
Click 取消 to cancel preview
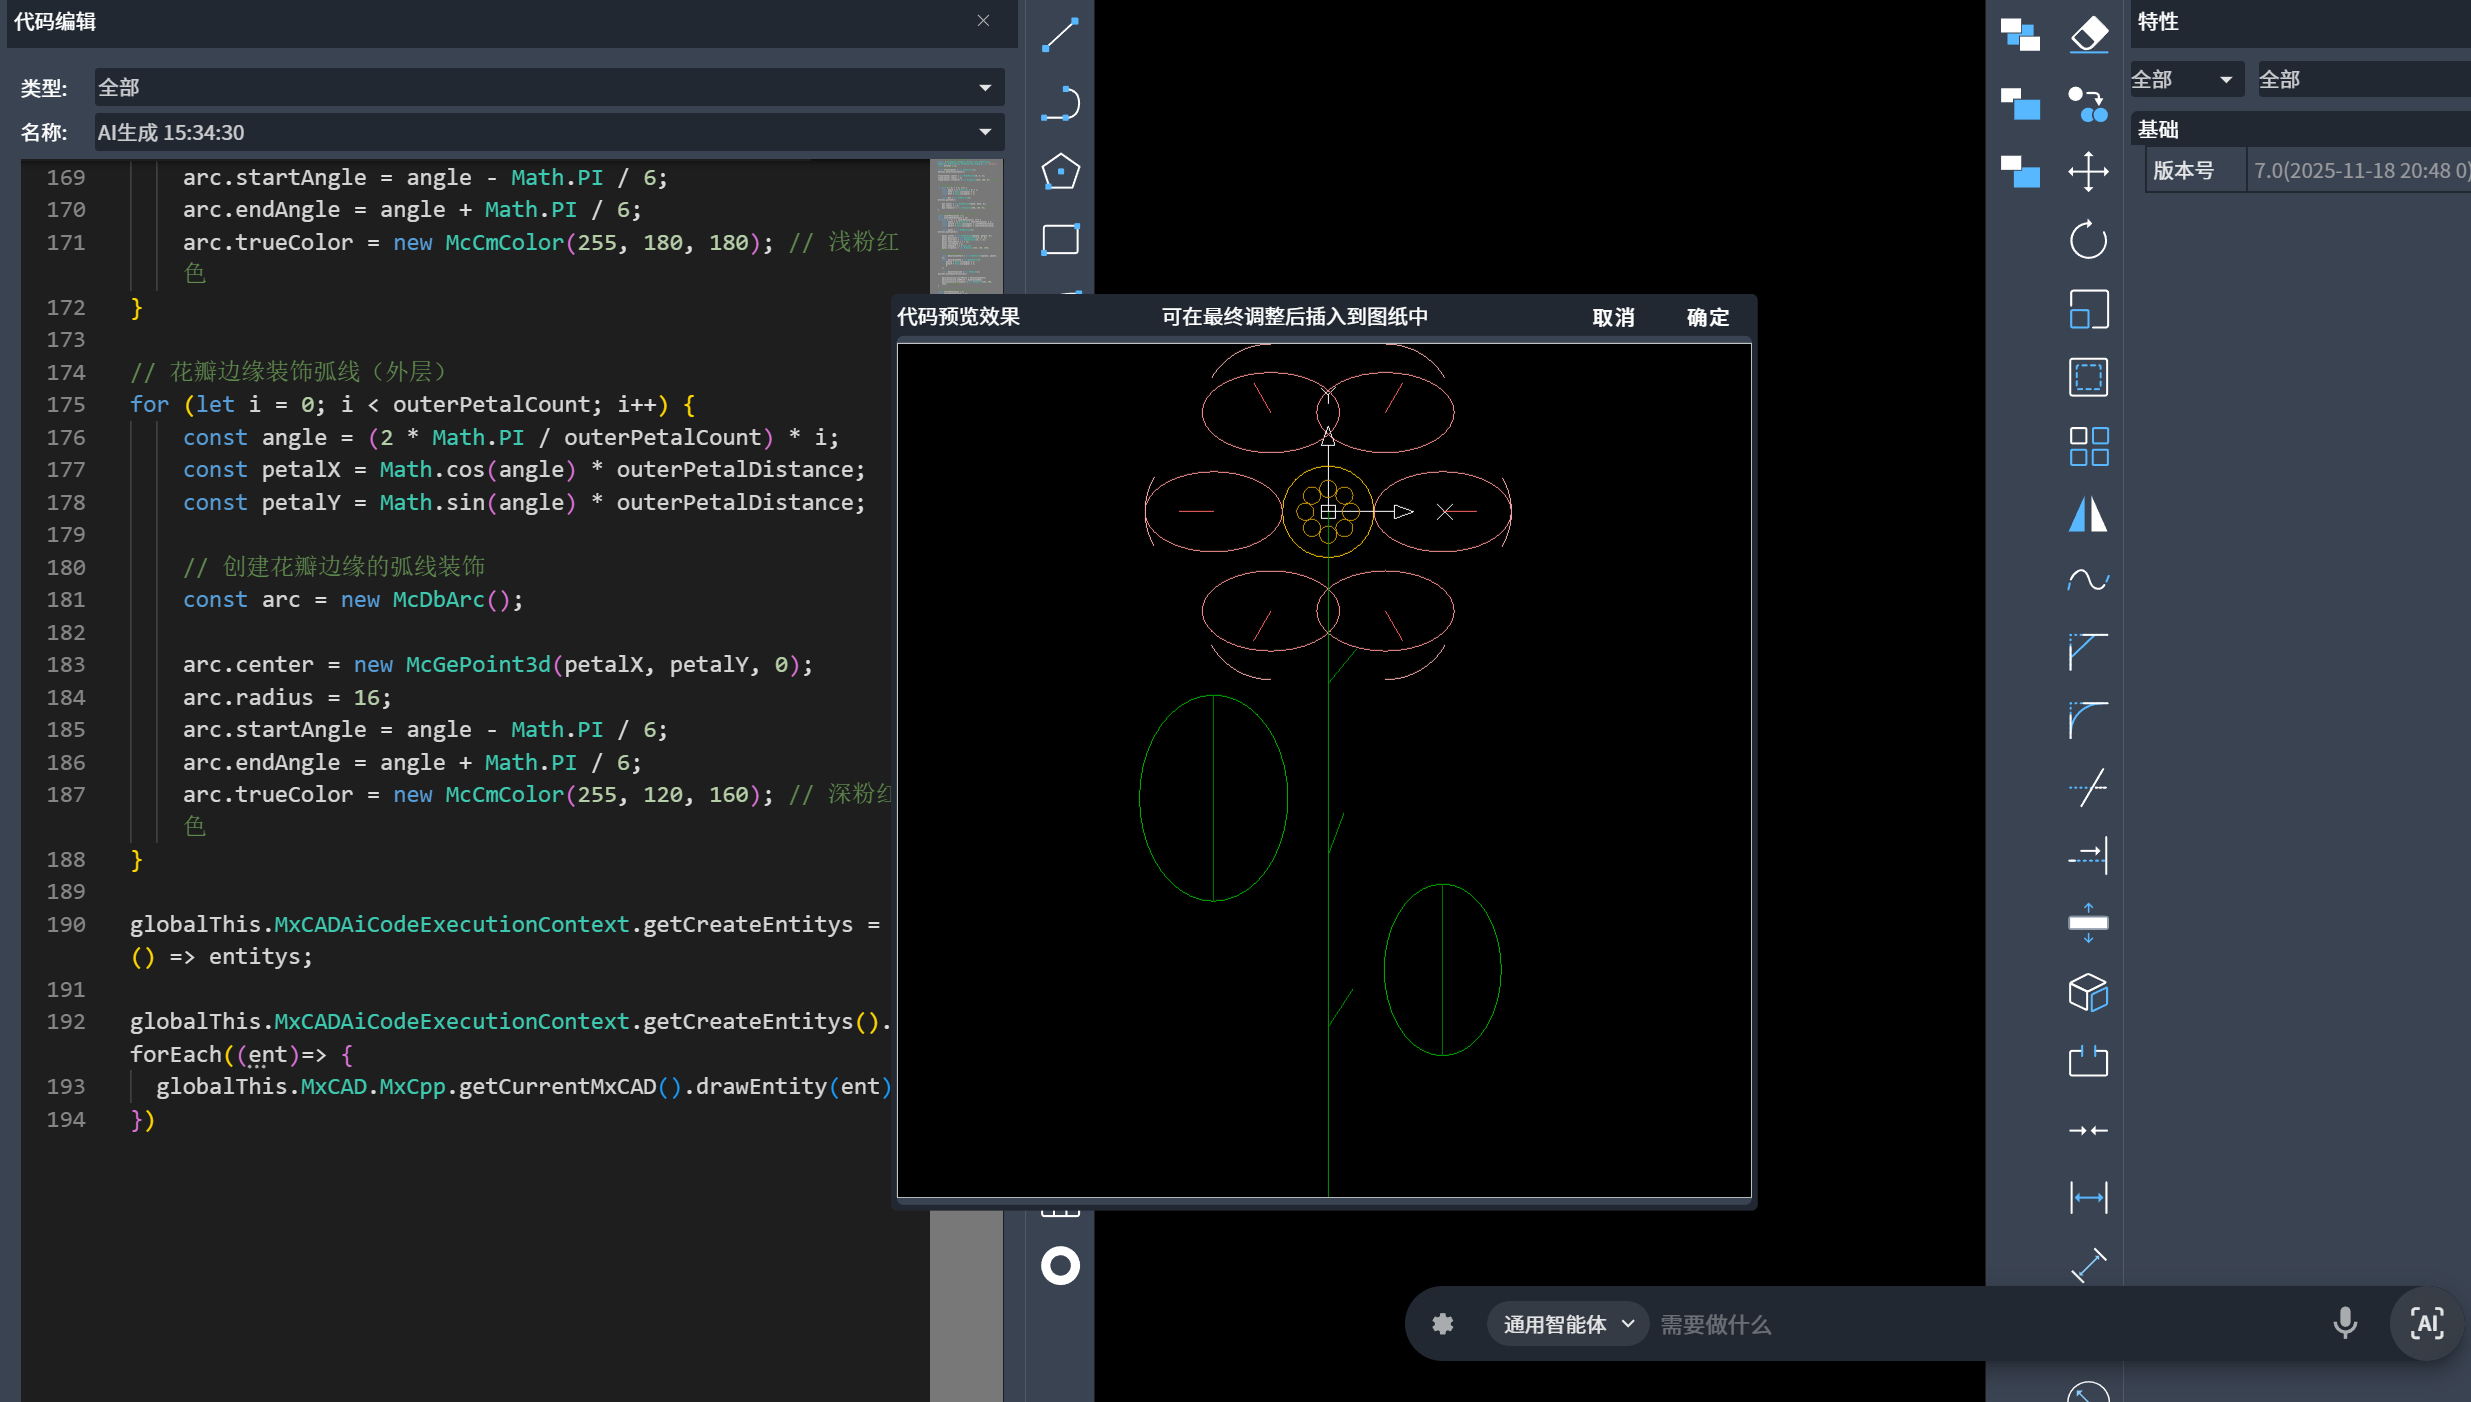[x=1612, y=317]
